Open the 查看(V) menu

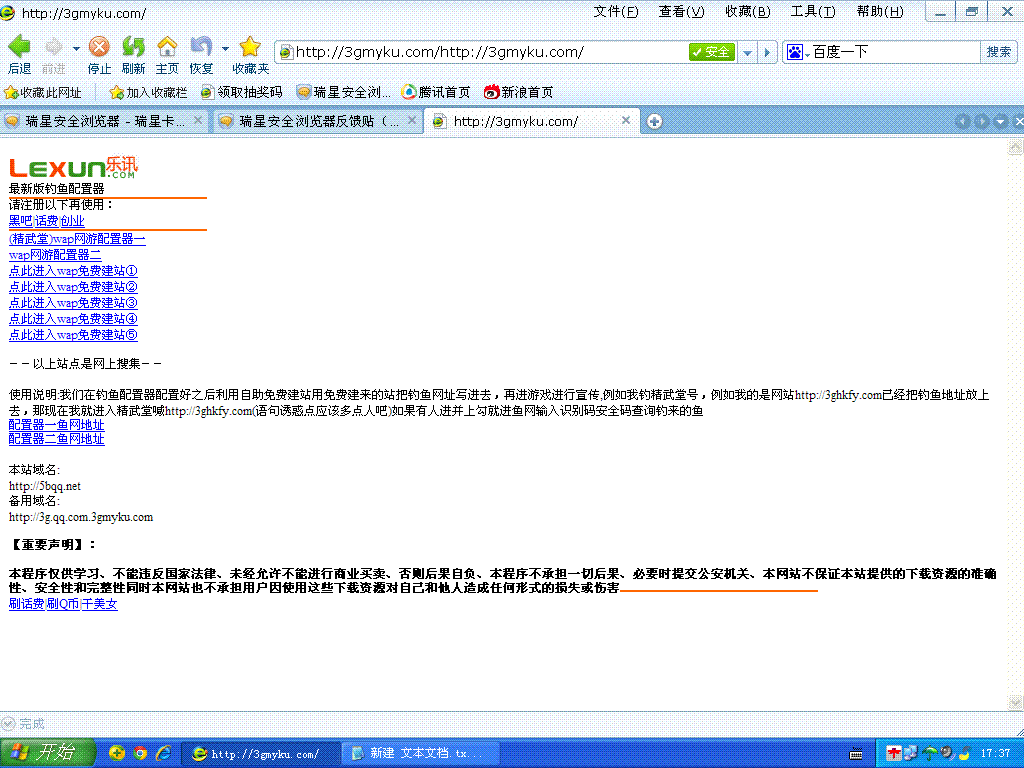pyautogui.click(x=682, y=12)
